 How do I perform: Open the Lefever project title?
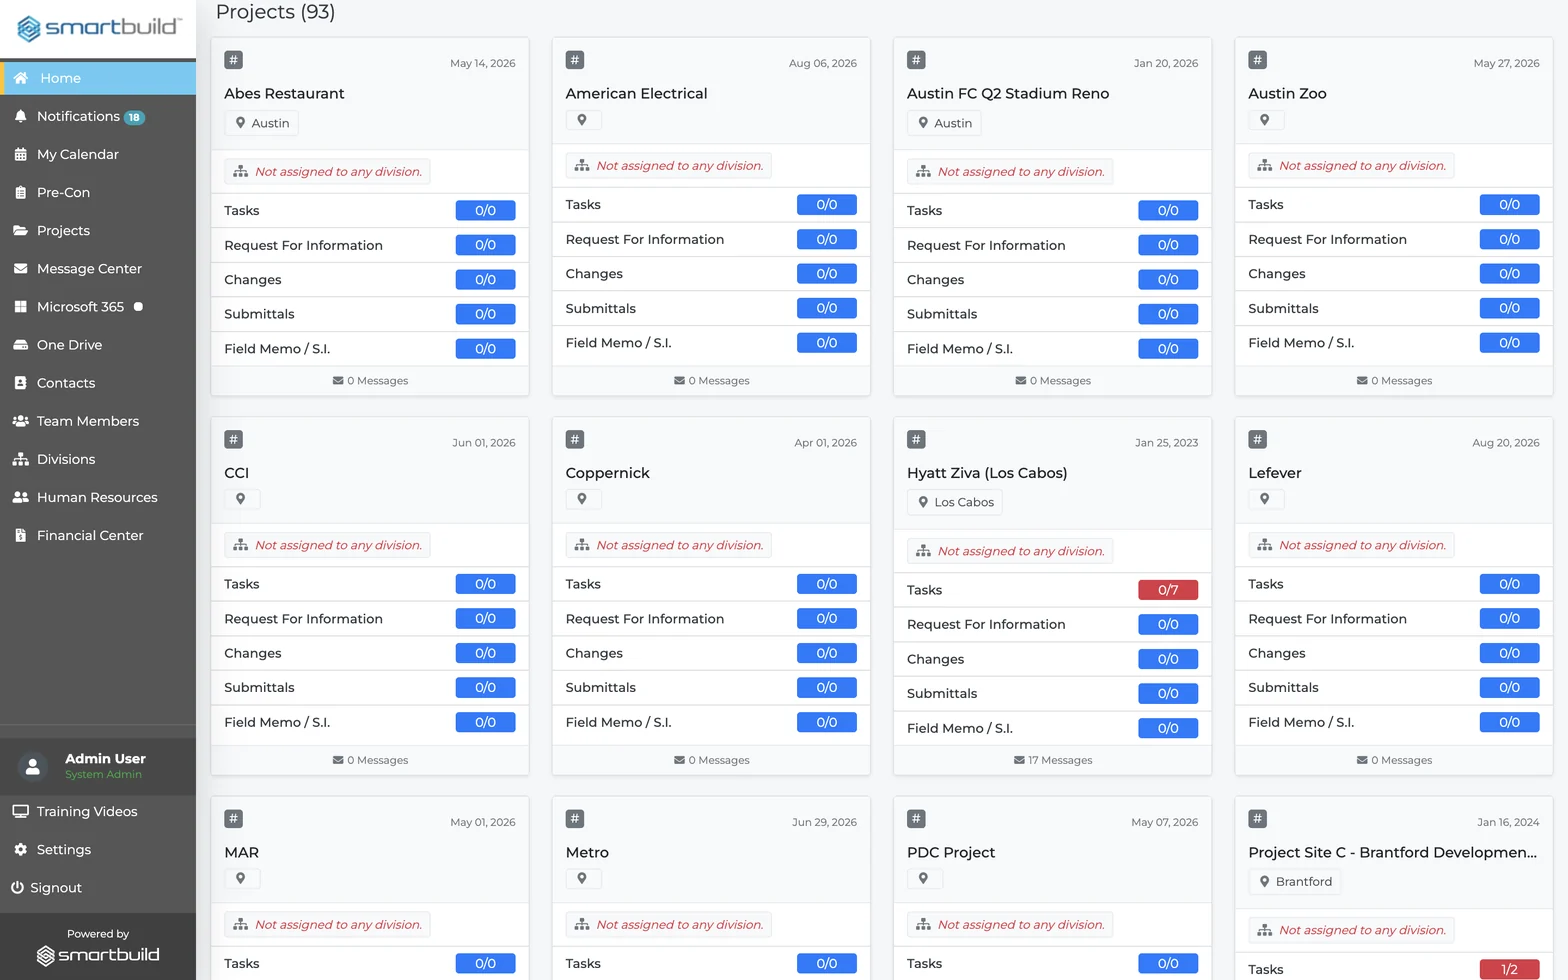coord(1274,473)
